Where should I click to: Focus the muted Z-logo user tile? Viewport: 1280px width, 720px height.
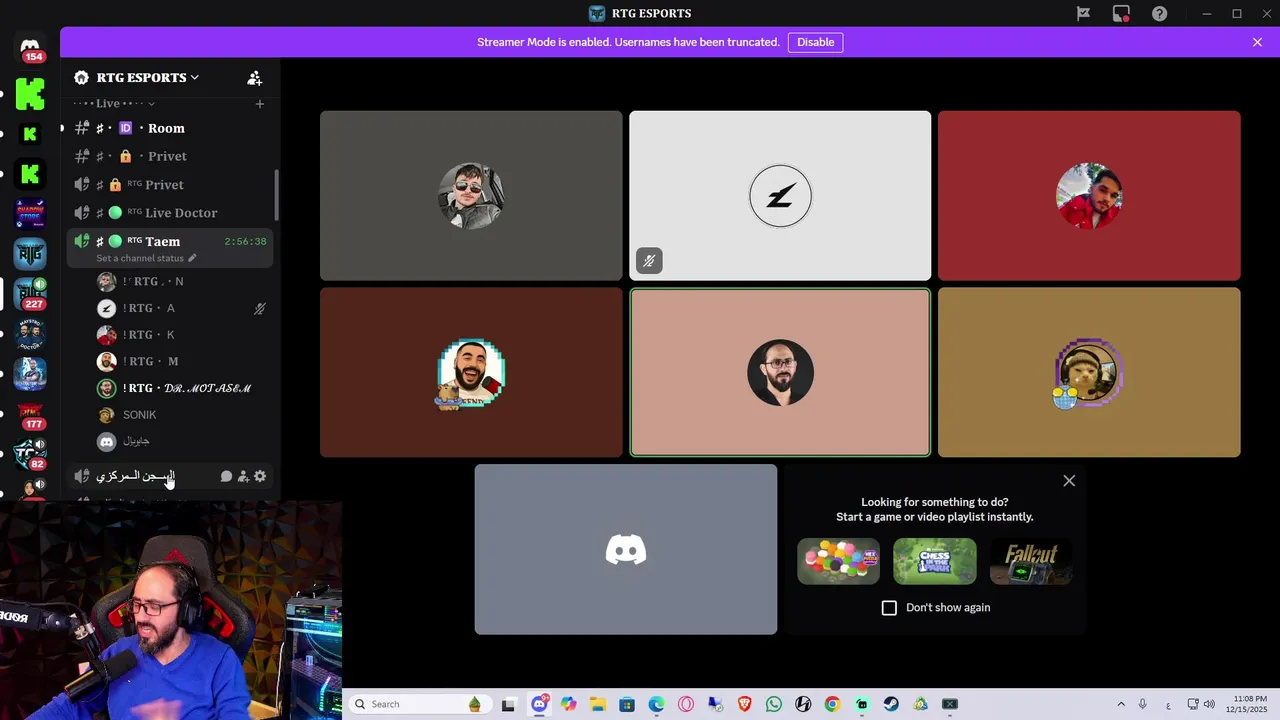coord(780,195)
